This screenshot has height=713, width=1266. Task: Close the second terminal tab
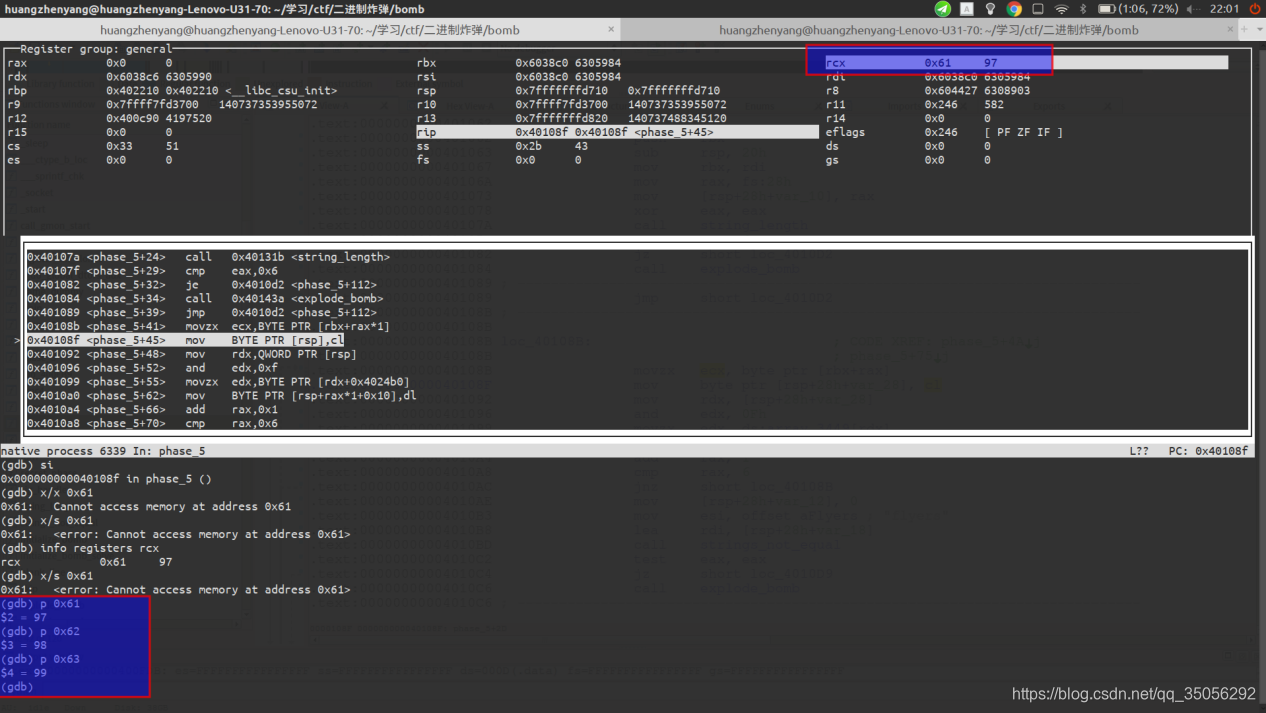pos(1230,30)
